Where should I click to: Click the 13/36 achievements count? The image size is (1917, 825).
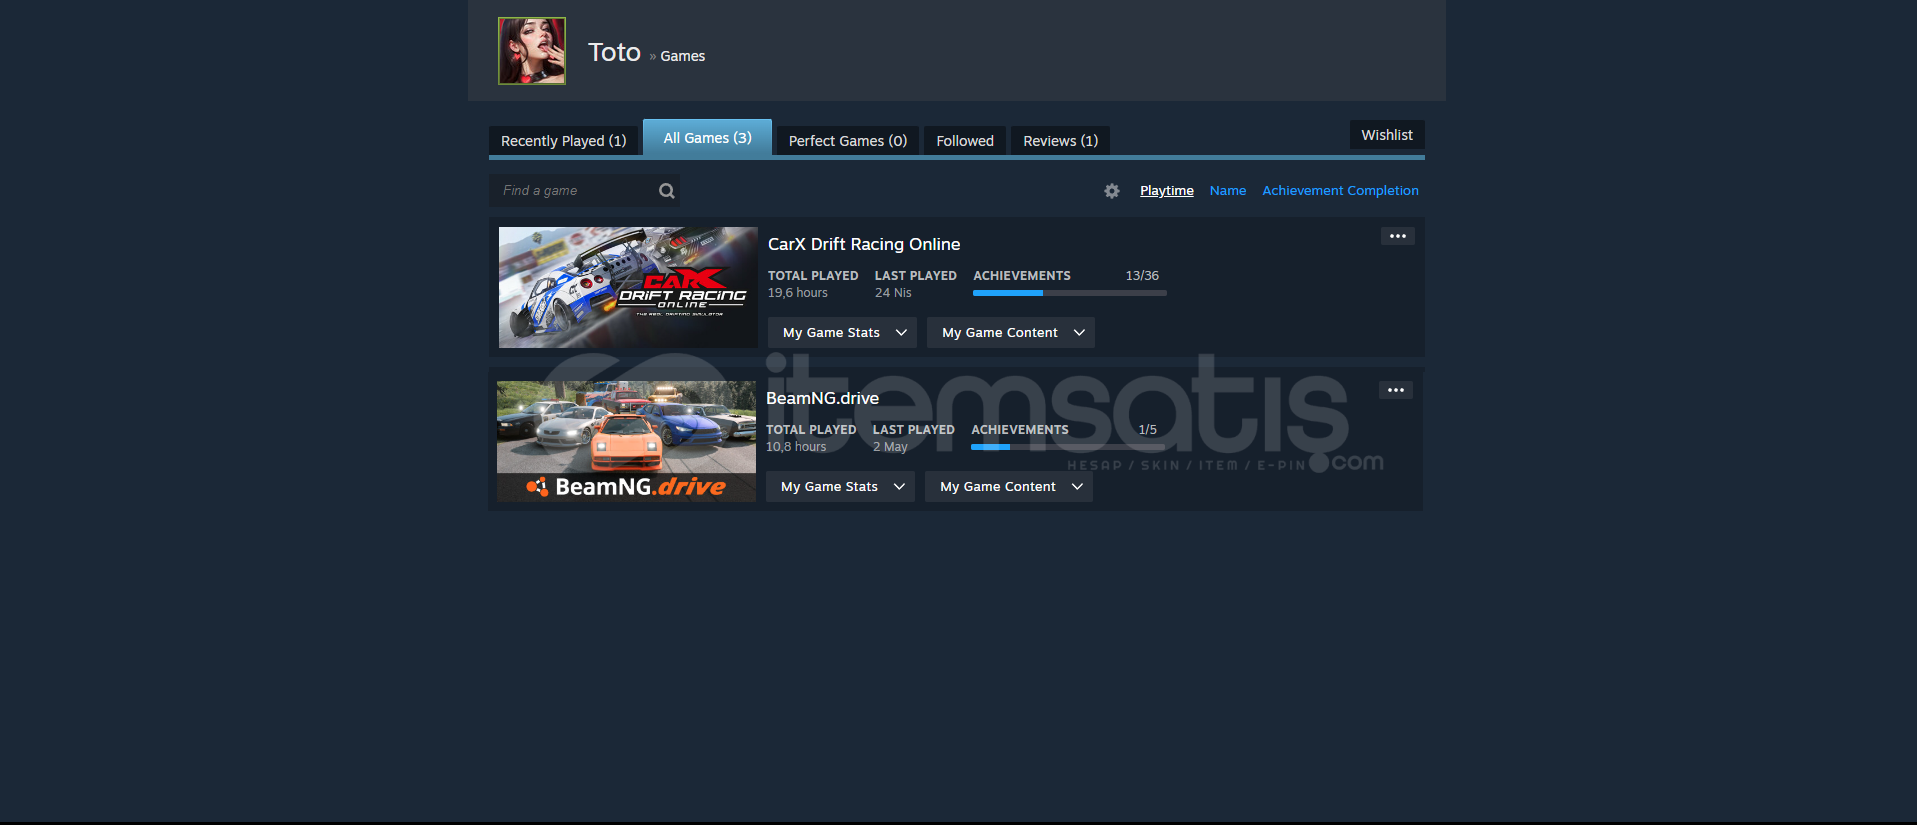tap(1142, 276)
